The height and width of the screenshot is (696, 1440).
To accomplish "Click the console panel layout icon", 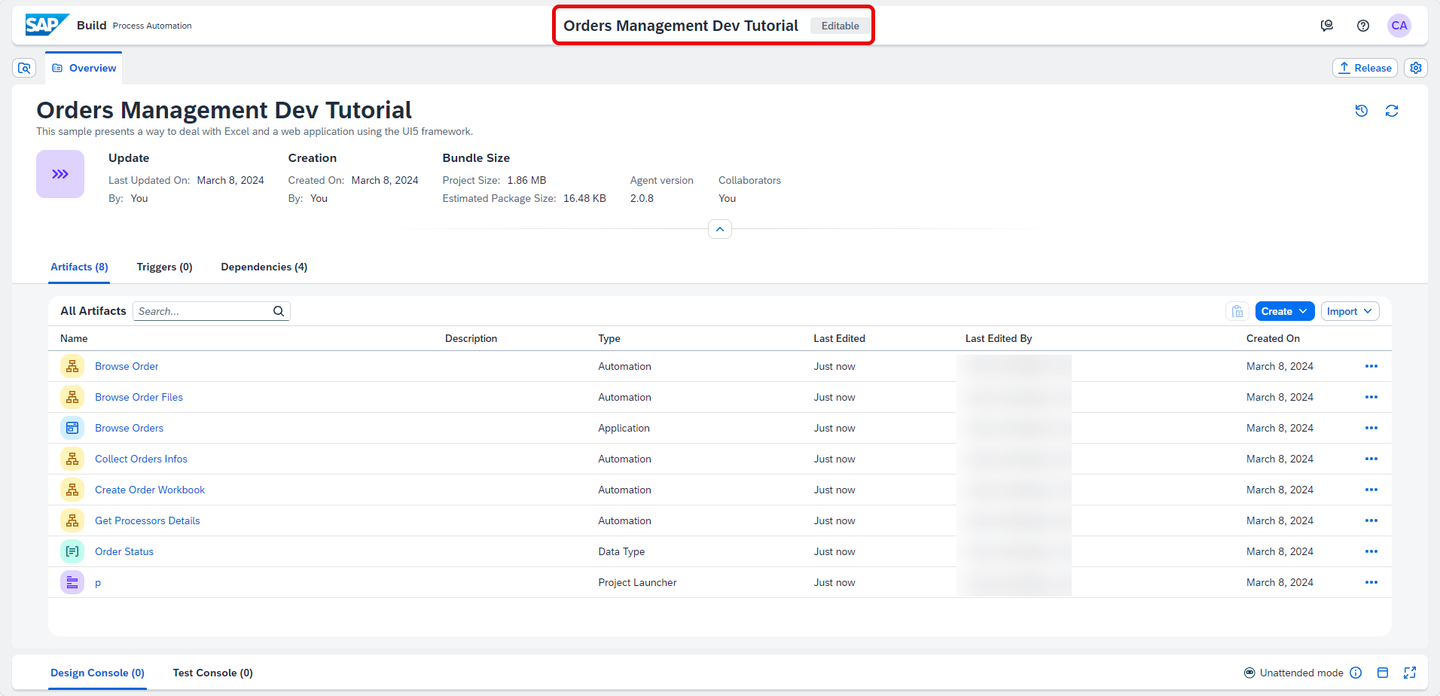I will [x=1383, y=673].
